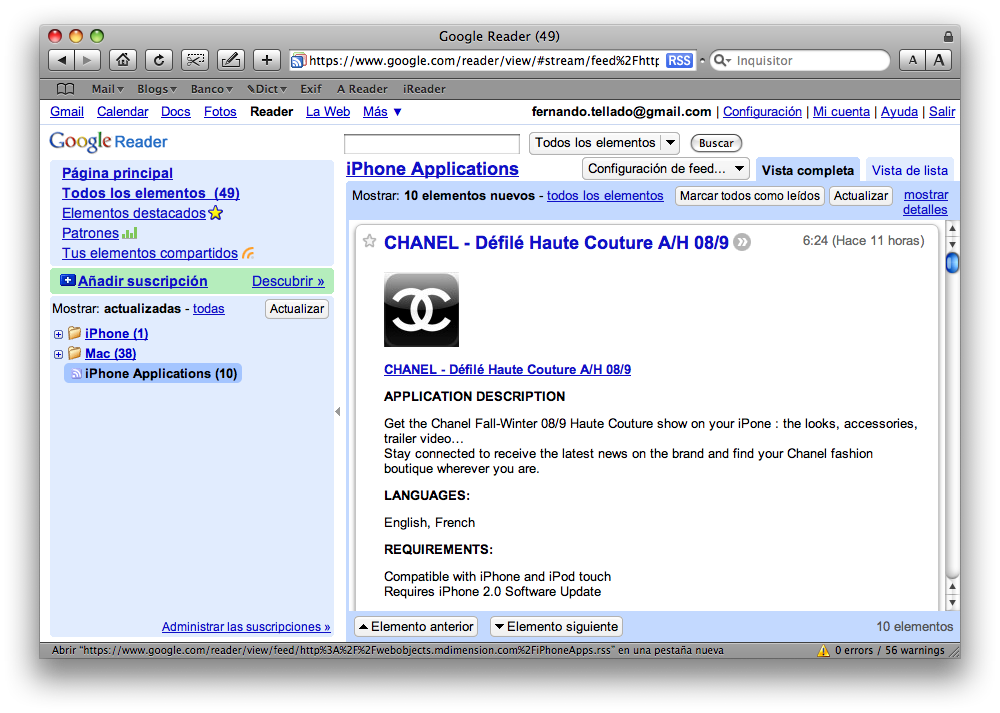This screenshot has height=713, width=1000.
Task: Go forward with the browser forward arrow
Action: (87, 61)
